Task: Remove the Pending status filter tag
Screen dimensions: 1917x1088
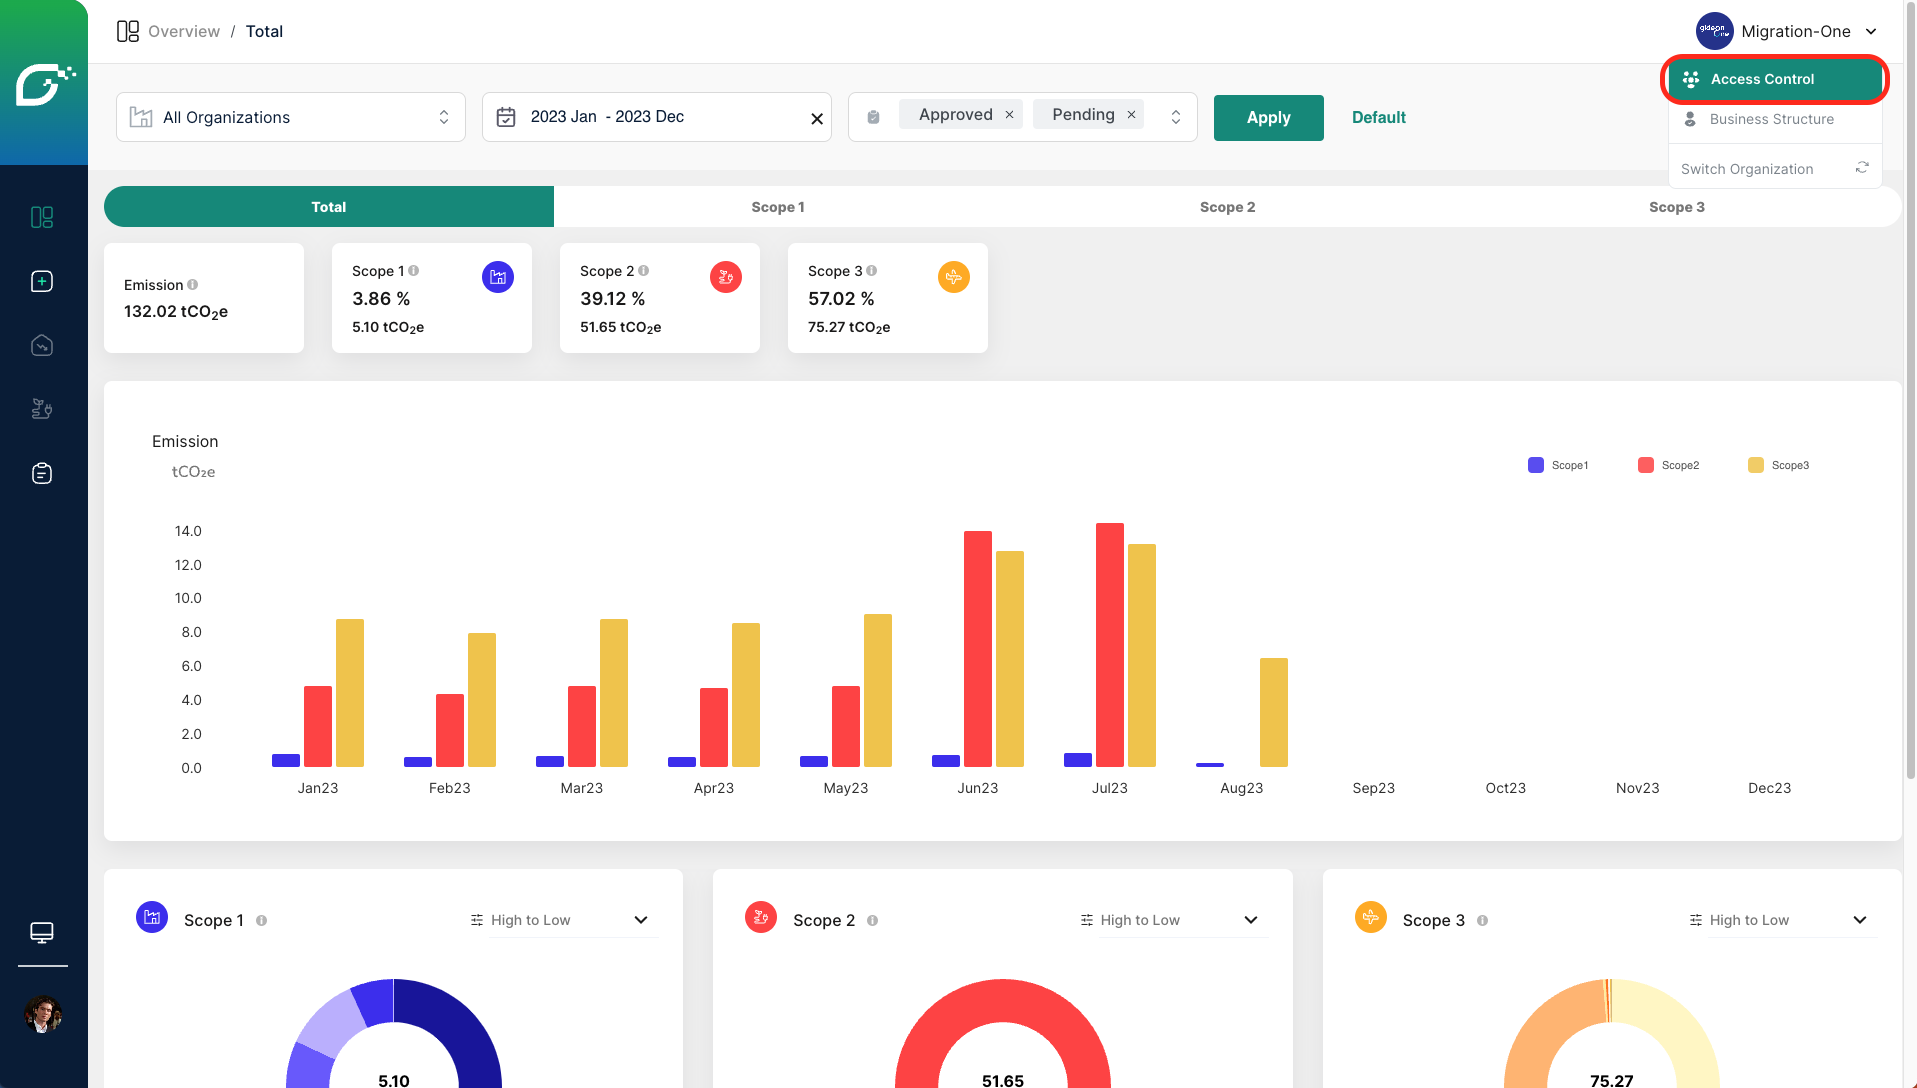Action: [1131, 115]
